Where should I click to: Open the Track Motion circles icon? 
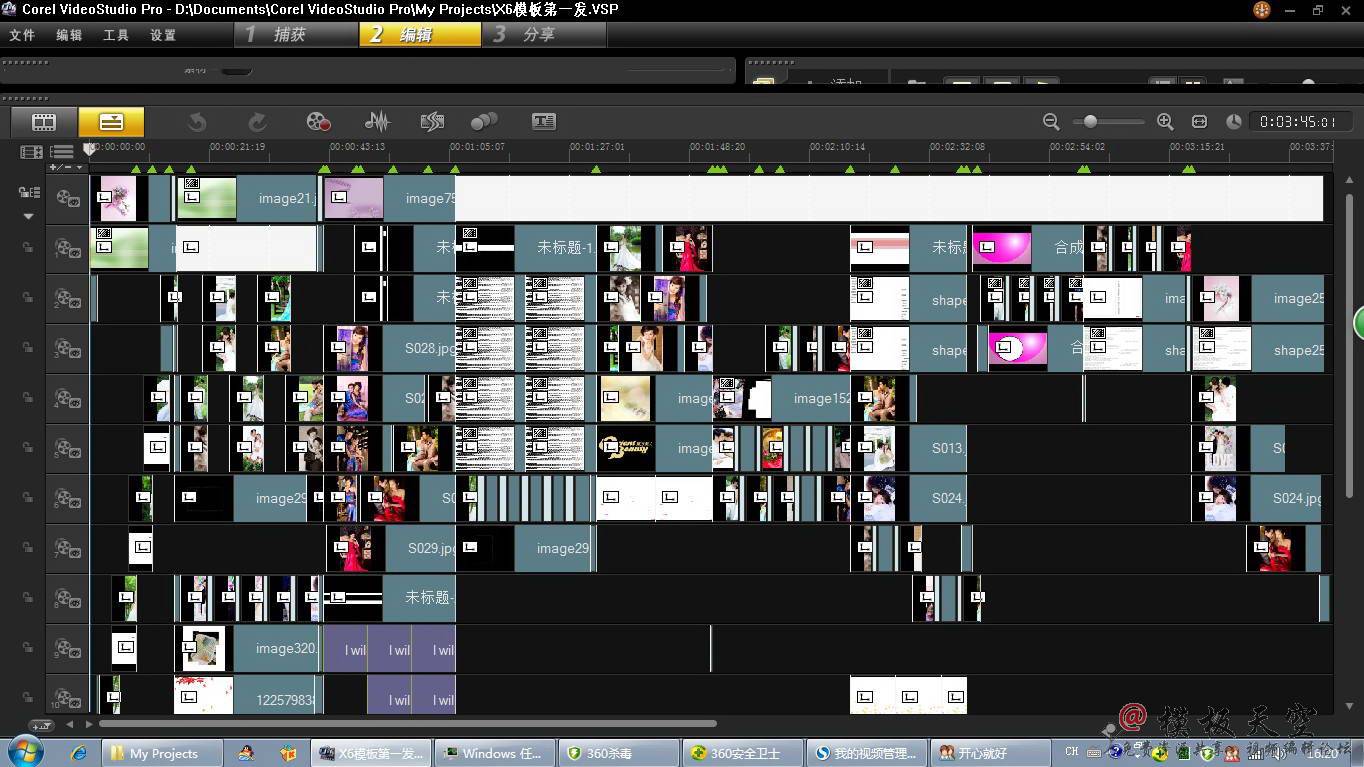coord(484,122)
